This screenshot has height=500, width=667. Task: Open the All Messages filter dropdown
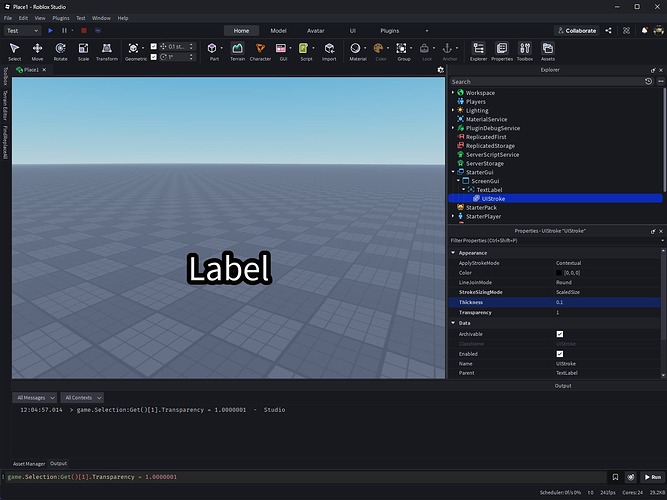point(34,398)
